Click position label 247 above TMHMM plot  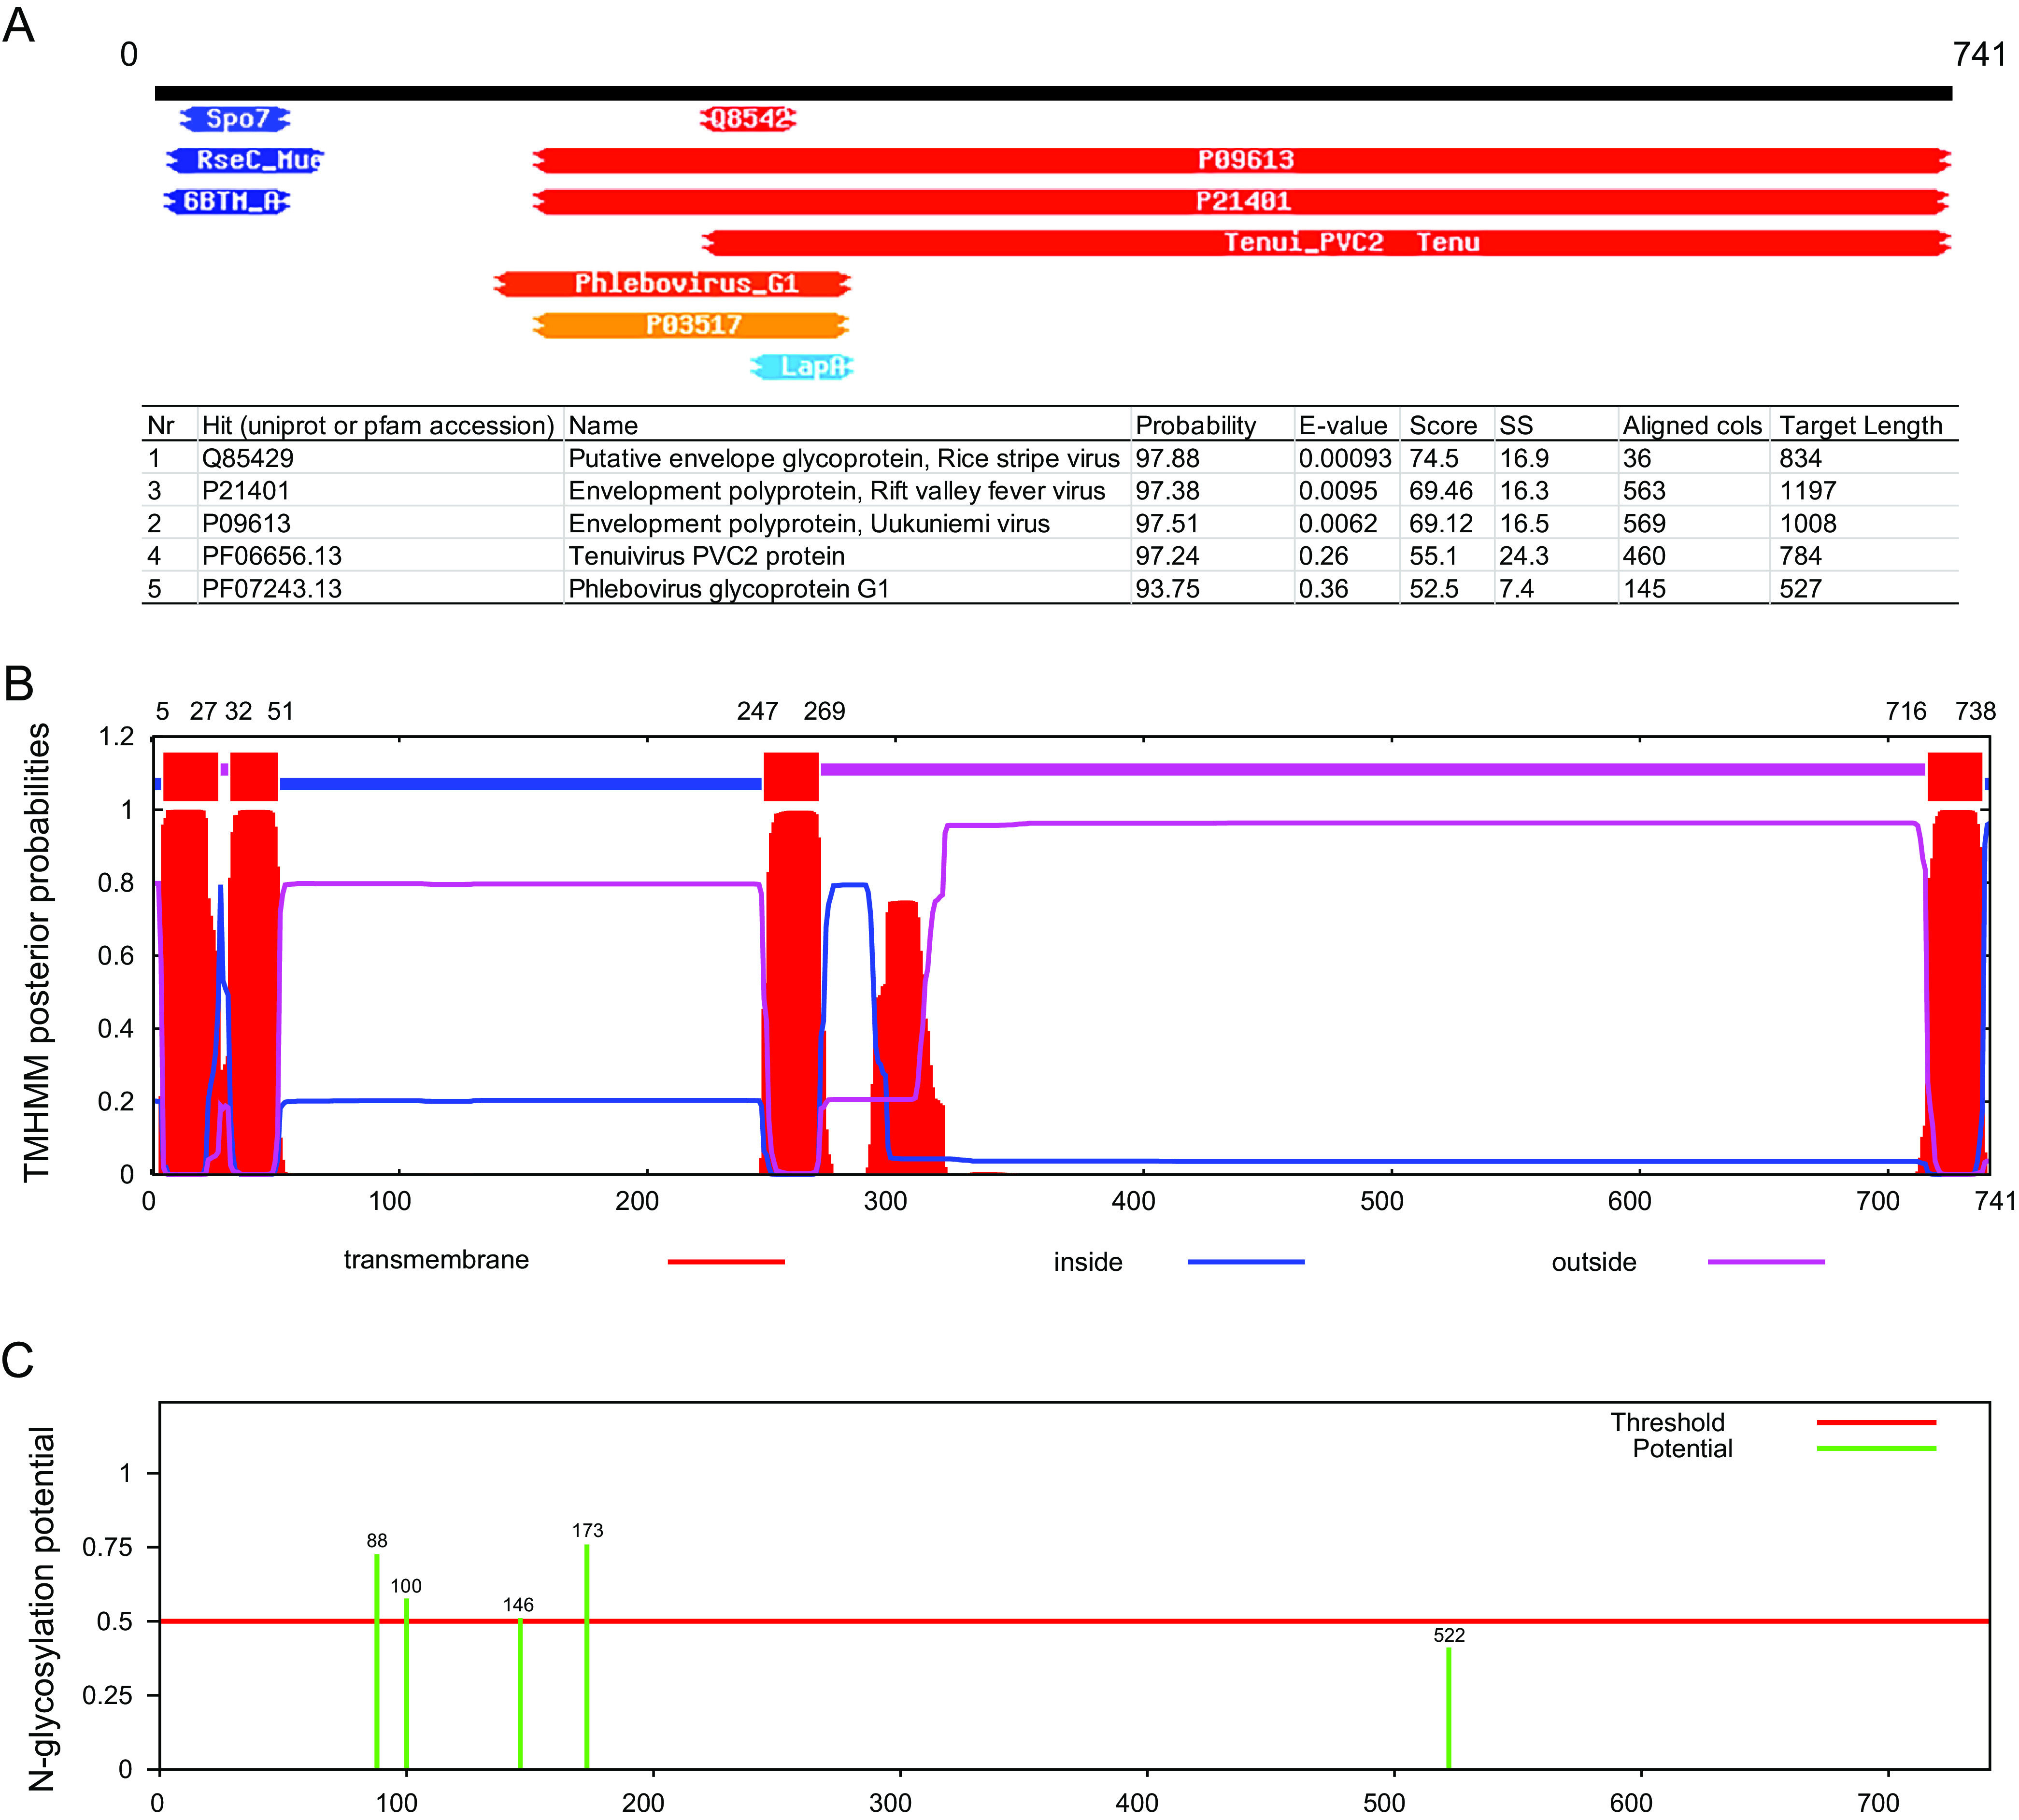tap(757, 711)
